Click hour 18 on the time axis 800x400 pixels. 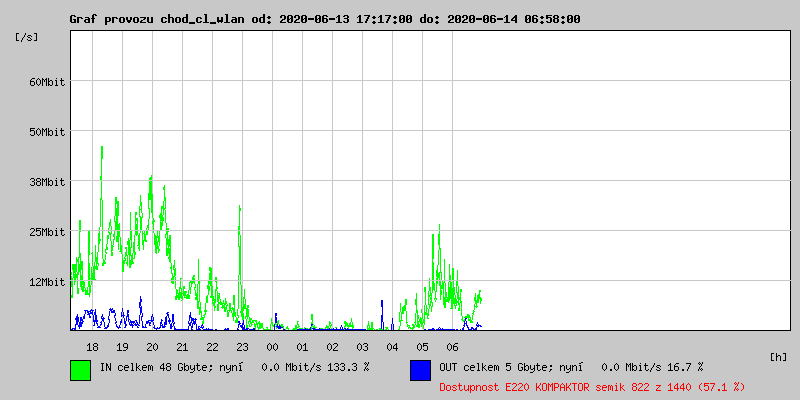pos(92,347)
